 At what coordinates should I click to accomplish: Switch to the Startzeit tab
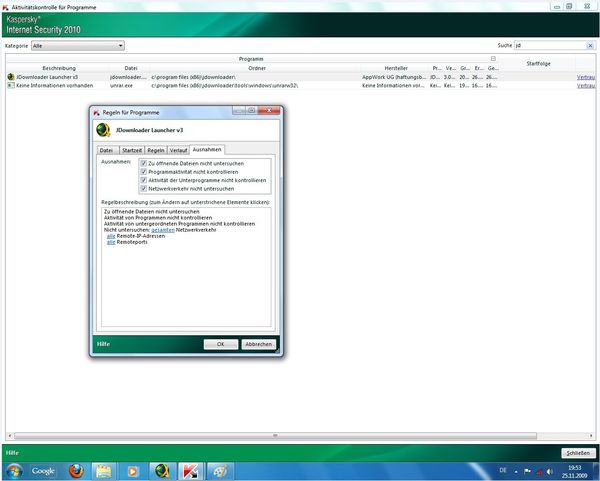tap(132, 150)
